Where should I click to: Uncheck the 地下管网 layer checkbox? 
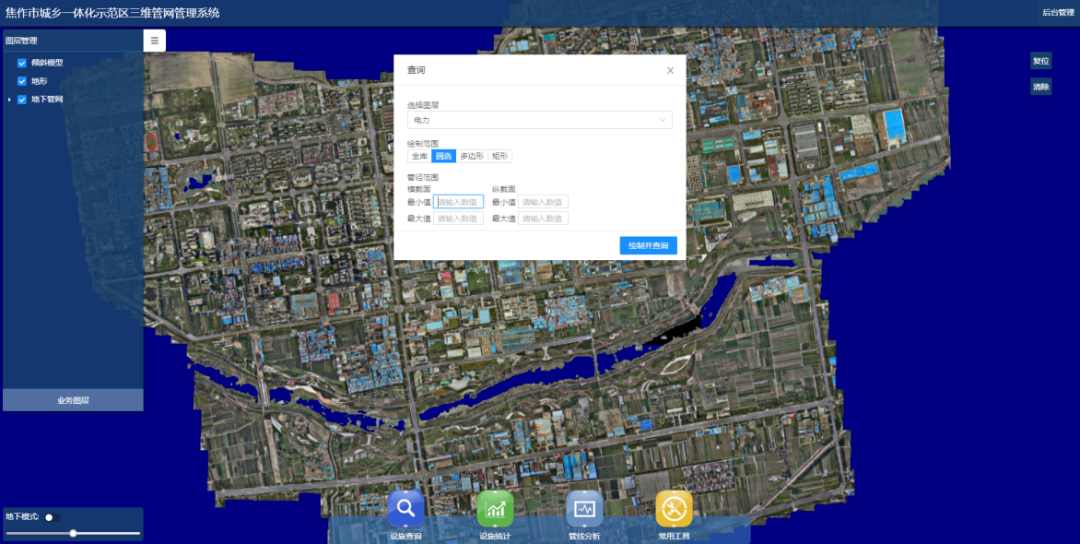(22, 99)
